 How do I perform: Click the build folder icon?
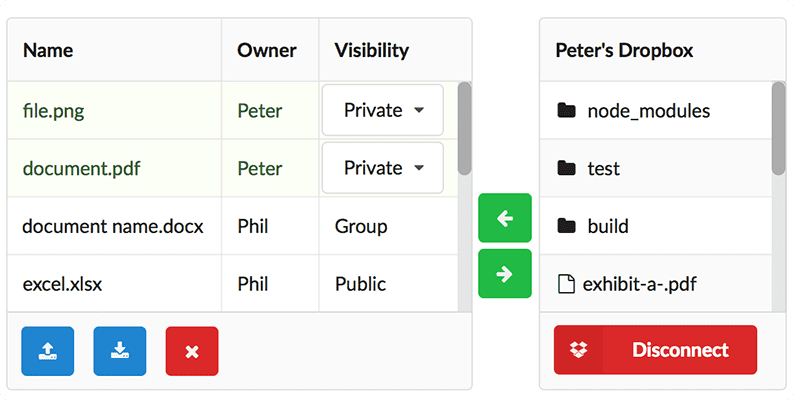click(x=567, y=226)
